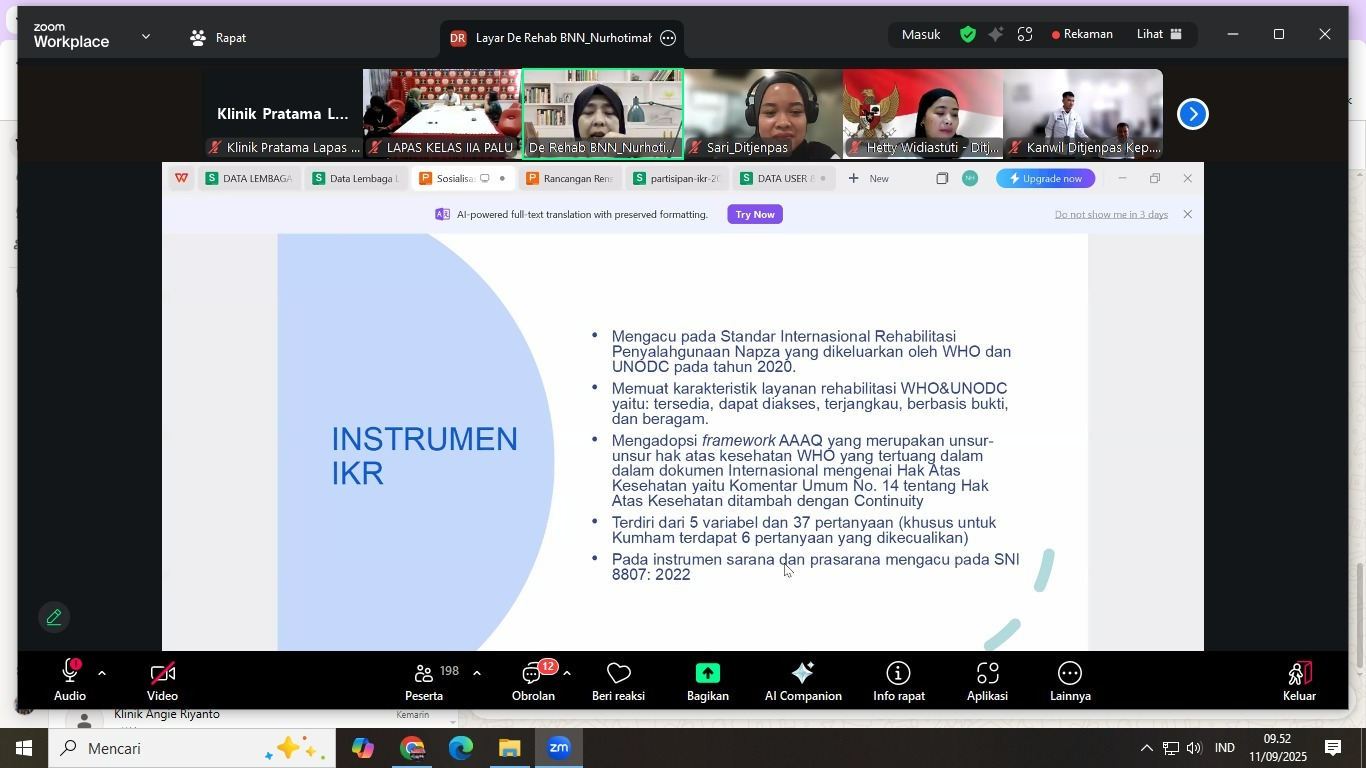The height and width of the screenshot is (768, 1366).
Task: Switch to DATA USER spreadsheet tab
Action: [x=784, y=179]
